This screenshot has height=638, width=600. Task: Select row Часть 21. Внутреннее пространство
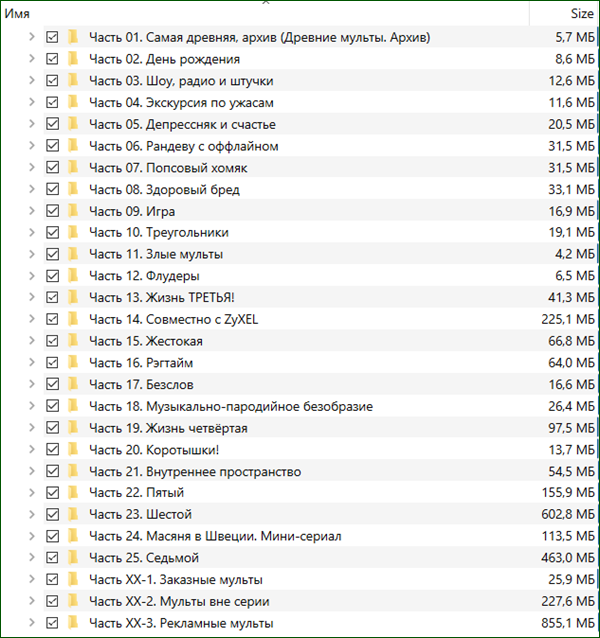tap(321, 471)
